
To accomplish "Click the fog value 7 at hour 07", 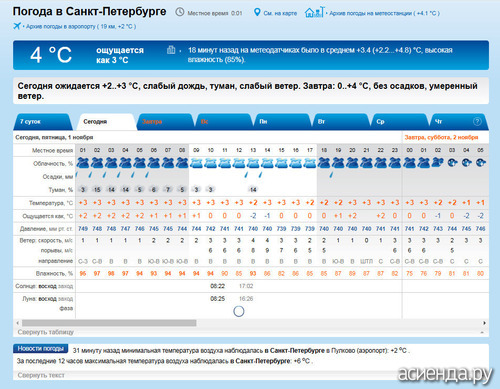I will click(x=168, y=190).
